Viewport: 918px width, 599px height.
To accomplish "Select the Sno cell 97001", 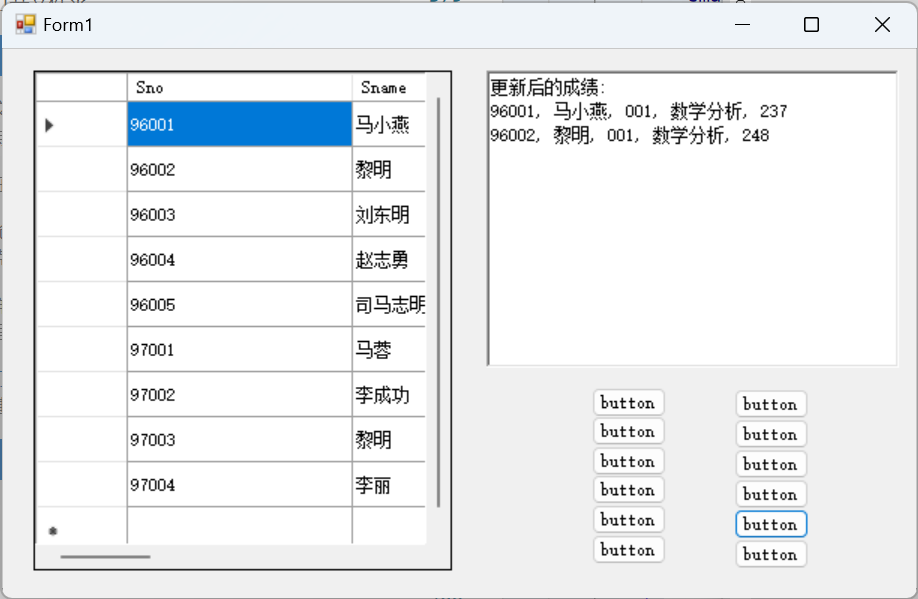I will pos(239,350).
